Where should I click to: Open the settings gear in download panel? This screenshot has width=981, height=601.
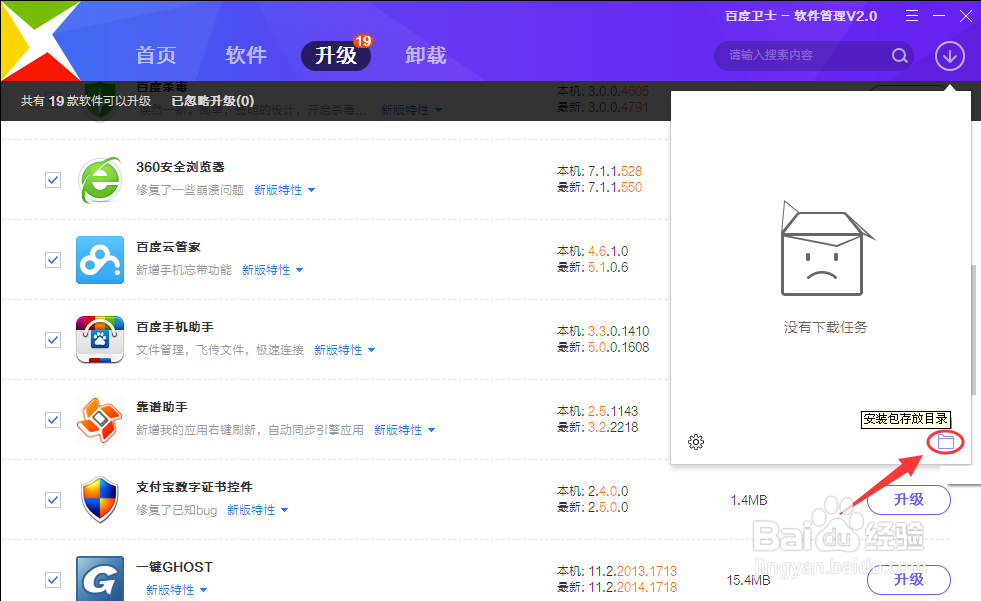(696, 441)
